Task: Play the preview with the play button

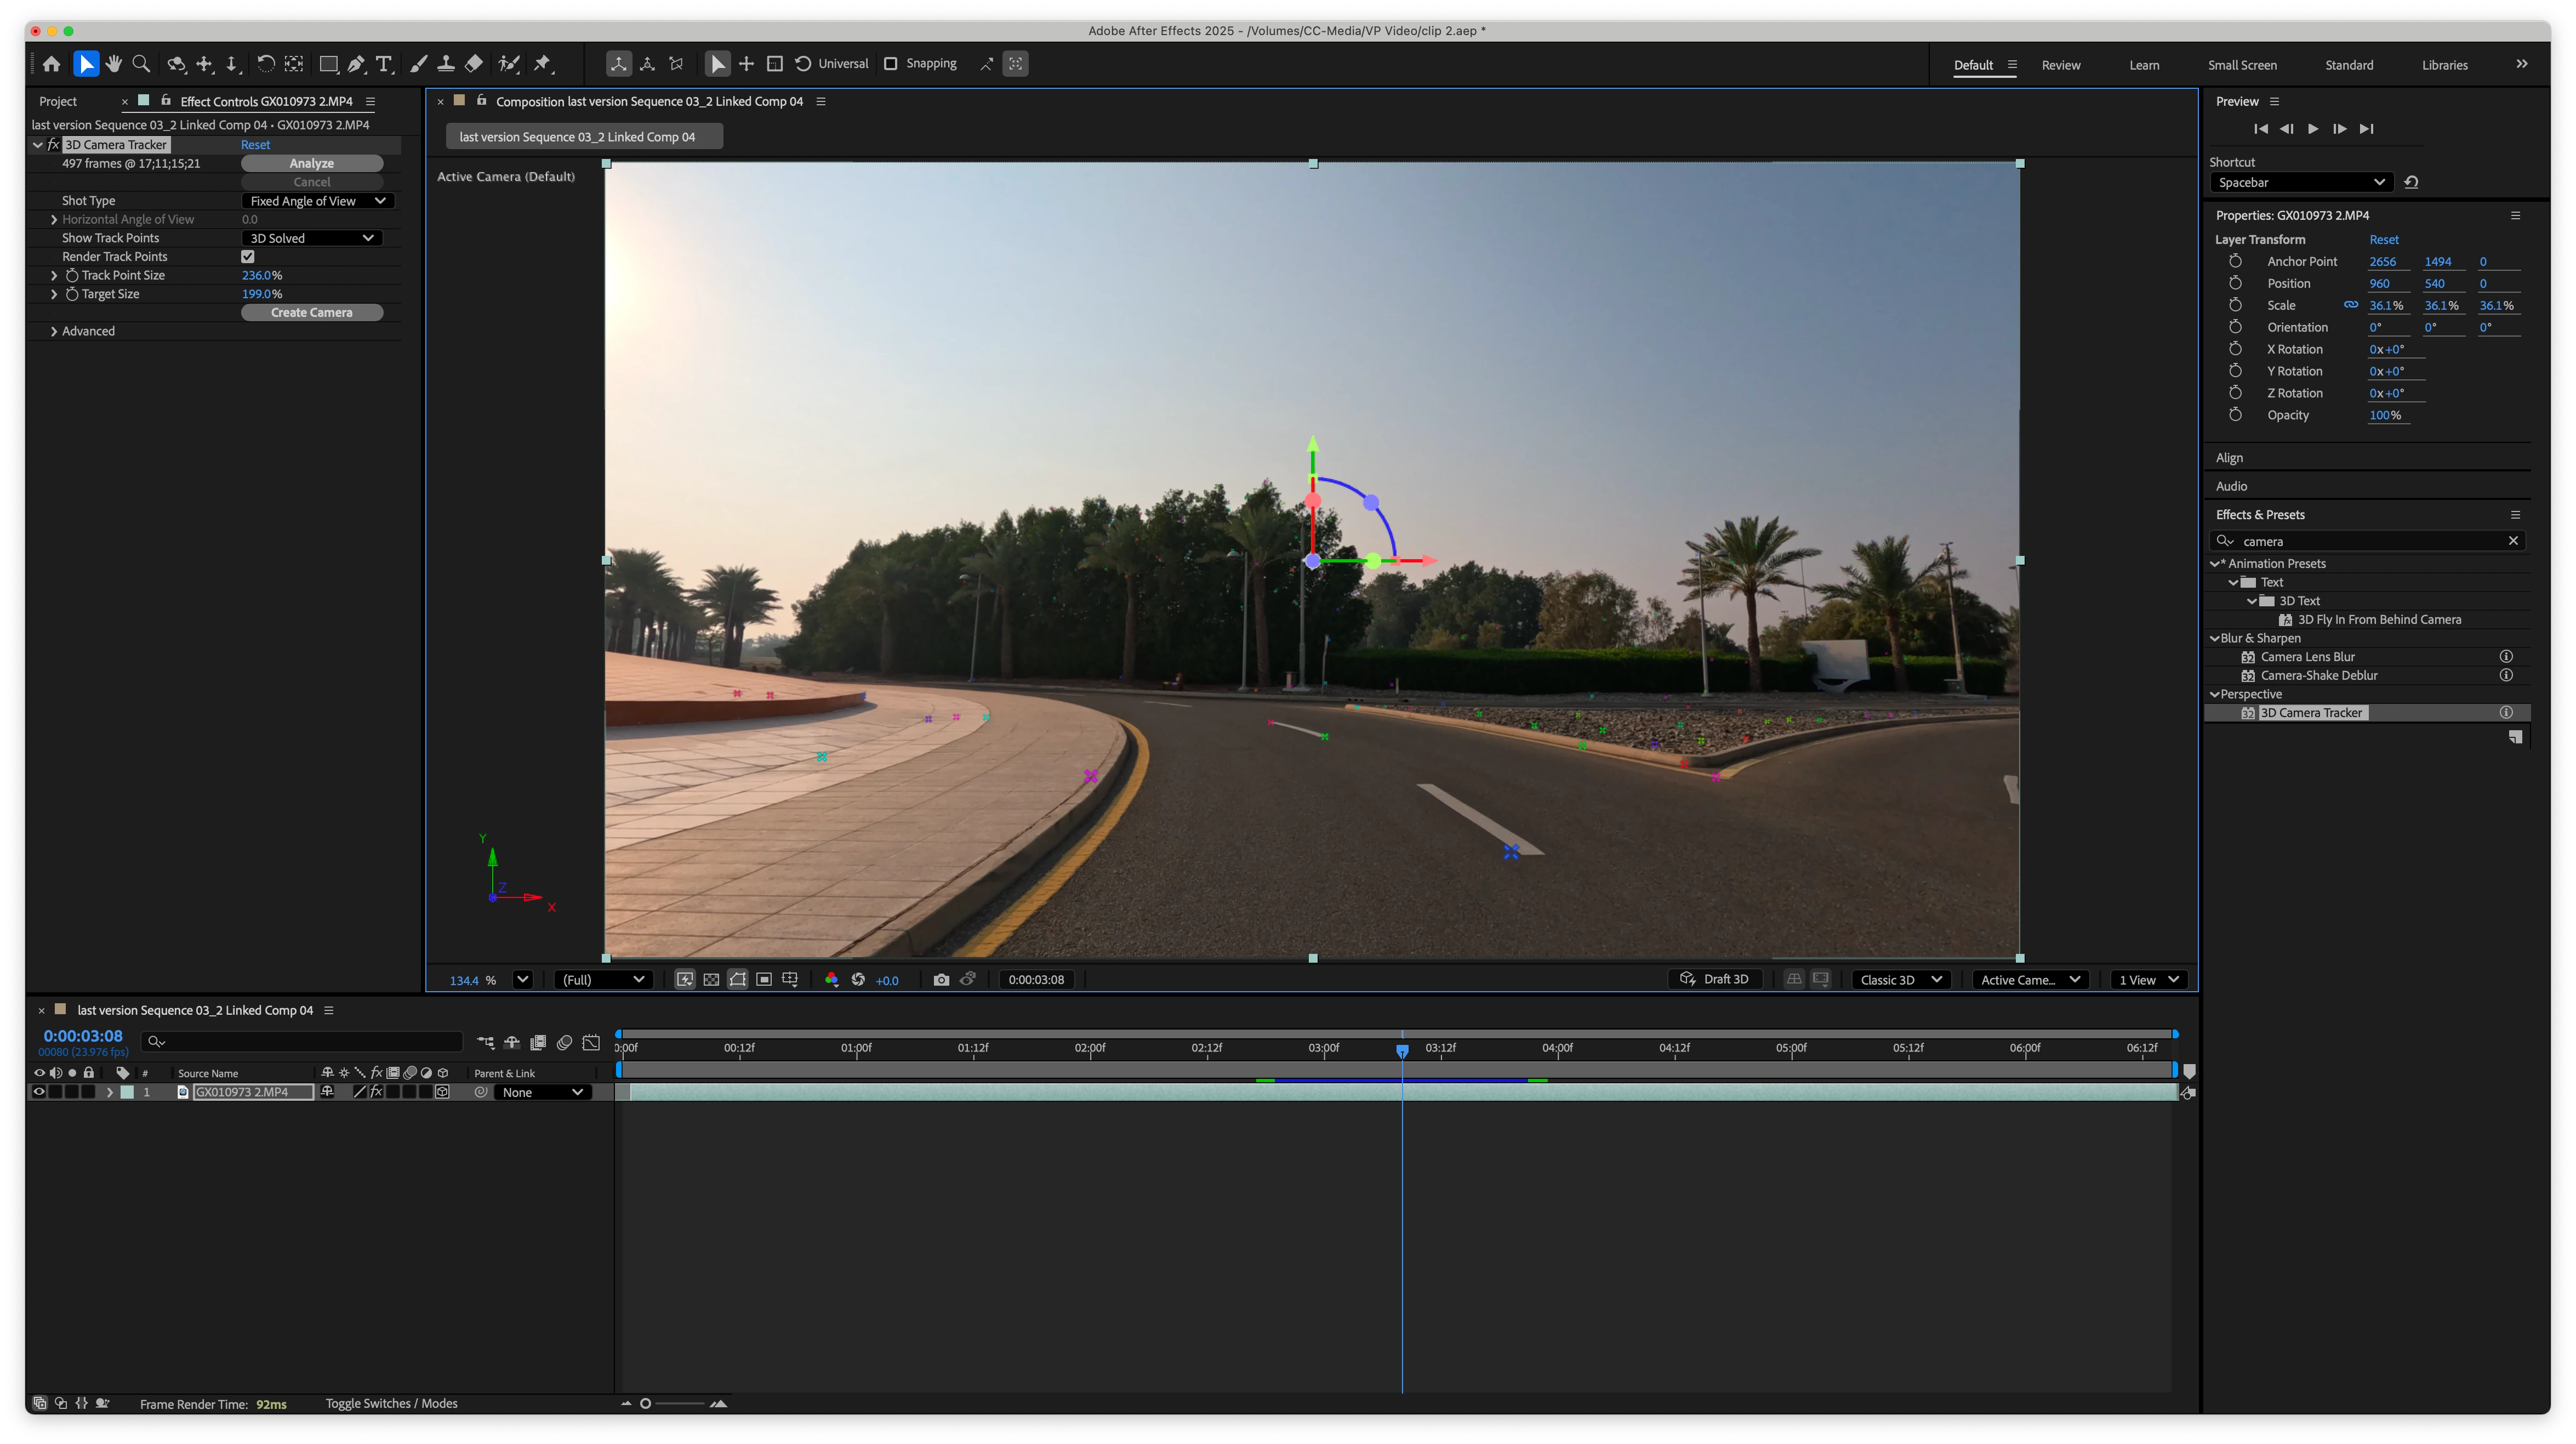Action: click(2312, 129)
